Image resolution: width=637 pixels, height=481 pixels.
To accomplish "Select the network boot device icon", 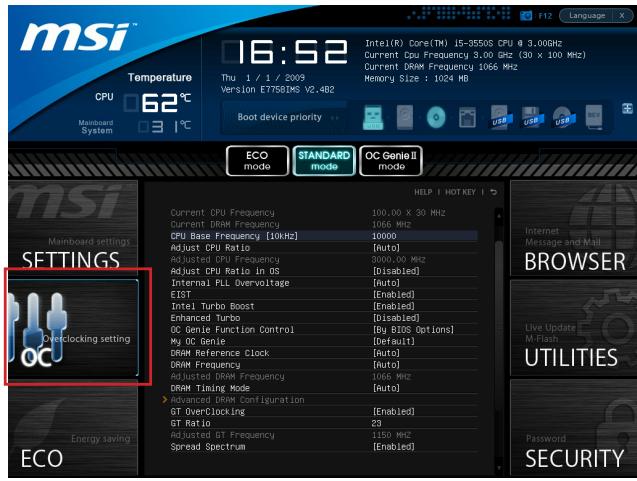I will (x=467, y=117).
